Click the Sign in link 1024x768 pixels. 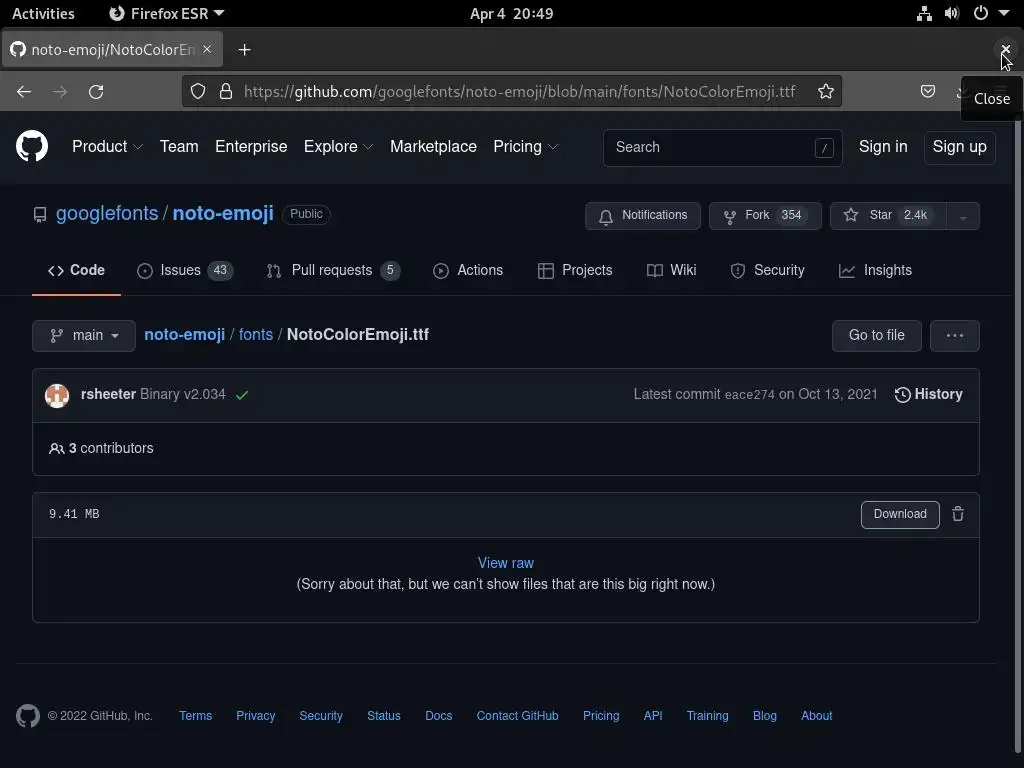[x=883, y=146]
